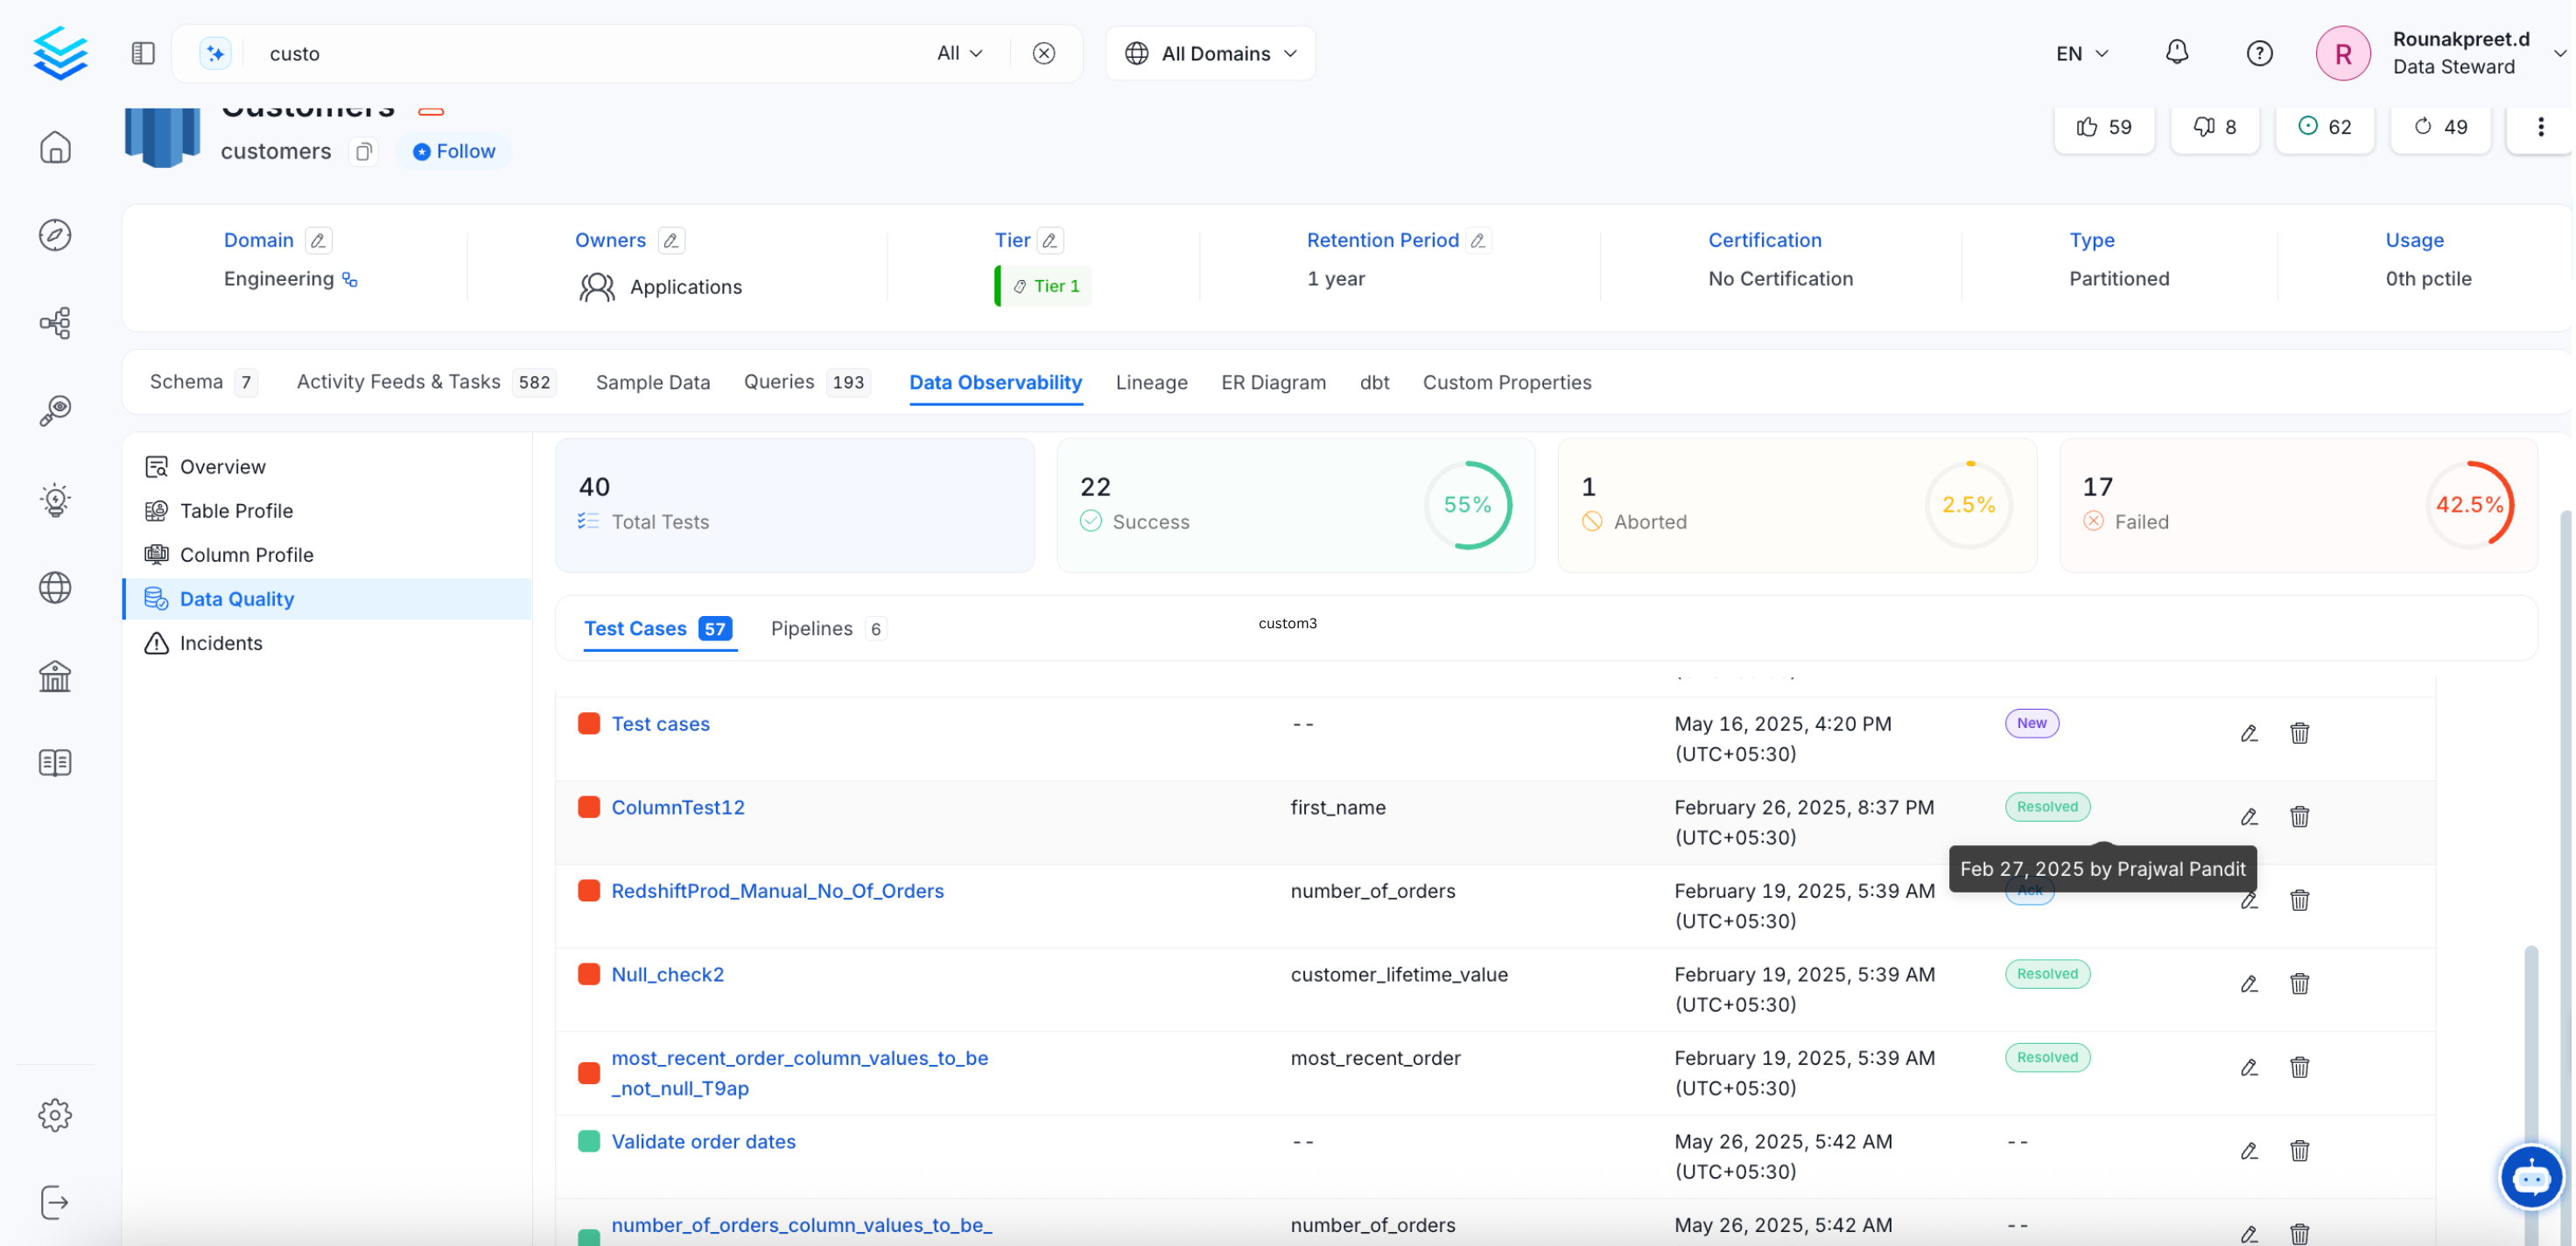
Task: Edit the Null_check2 test case
Action: pyautogui.click(x=2248, y=984)
